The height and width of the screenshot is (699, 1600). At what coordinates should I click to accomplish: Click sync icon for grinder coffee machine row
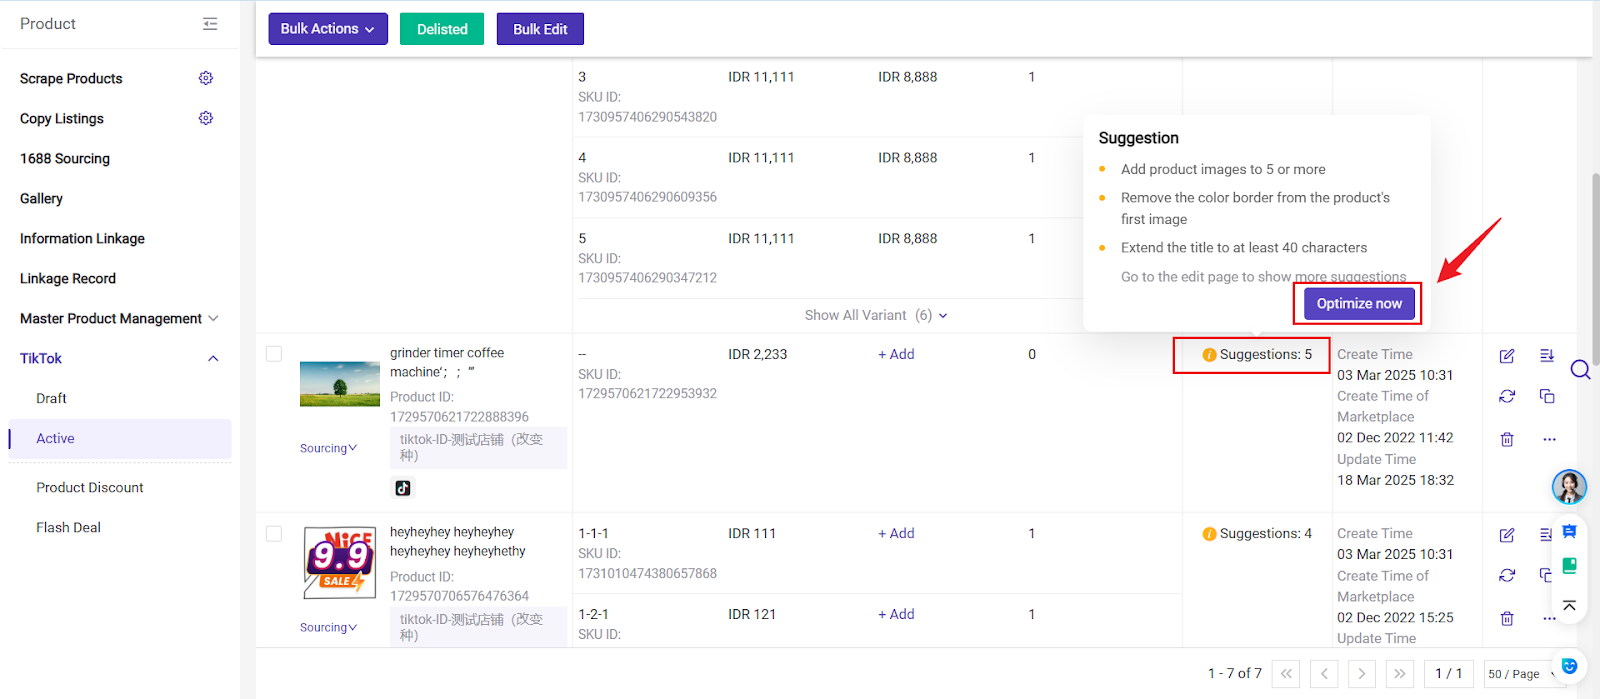(1507, 397)
